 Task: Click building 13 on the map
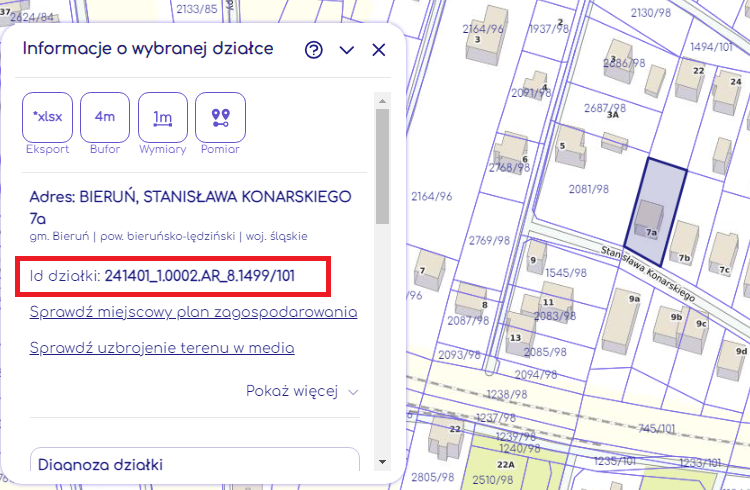(x=520, y=333)
